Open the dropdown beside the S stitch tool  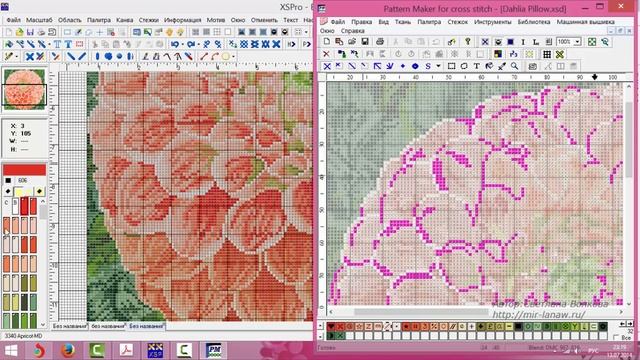438,66
